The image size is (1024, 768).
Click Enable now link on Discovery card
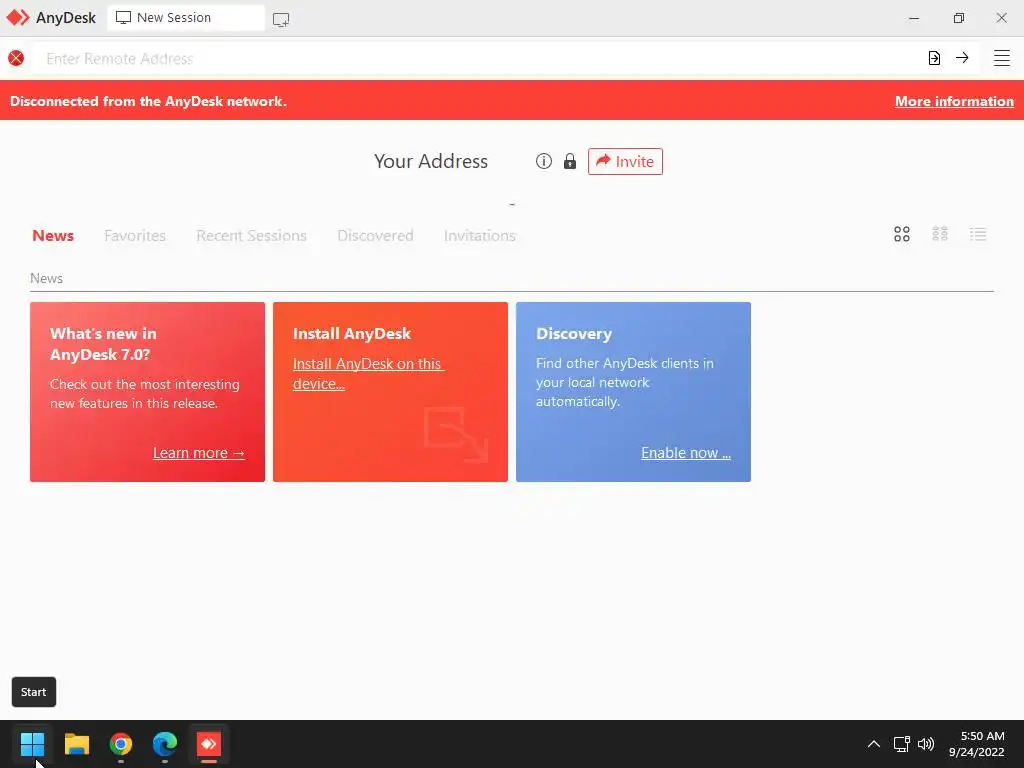pos(686,453)
